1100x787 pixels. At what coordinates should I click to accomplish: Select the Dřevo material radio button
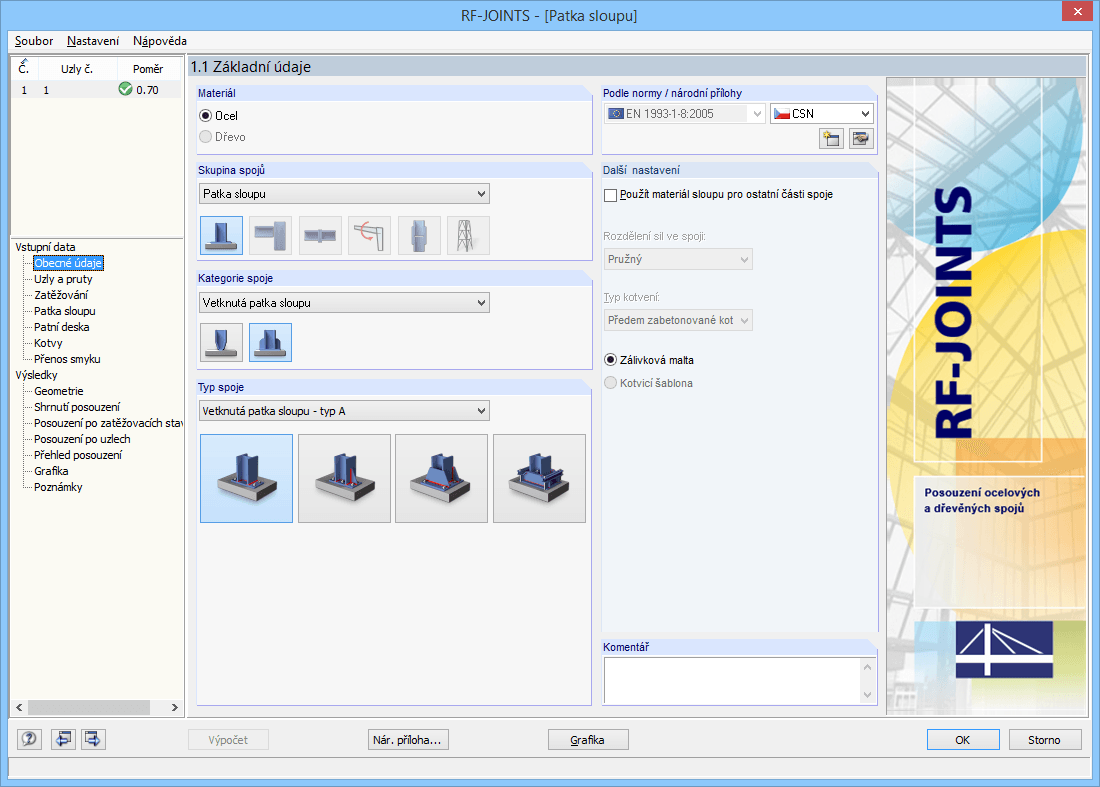[206, 137]
